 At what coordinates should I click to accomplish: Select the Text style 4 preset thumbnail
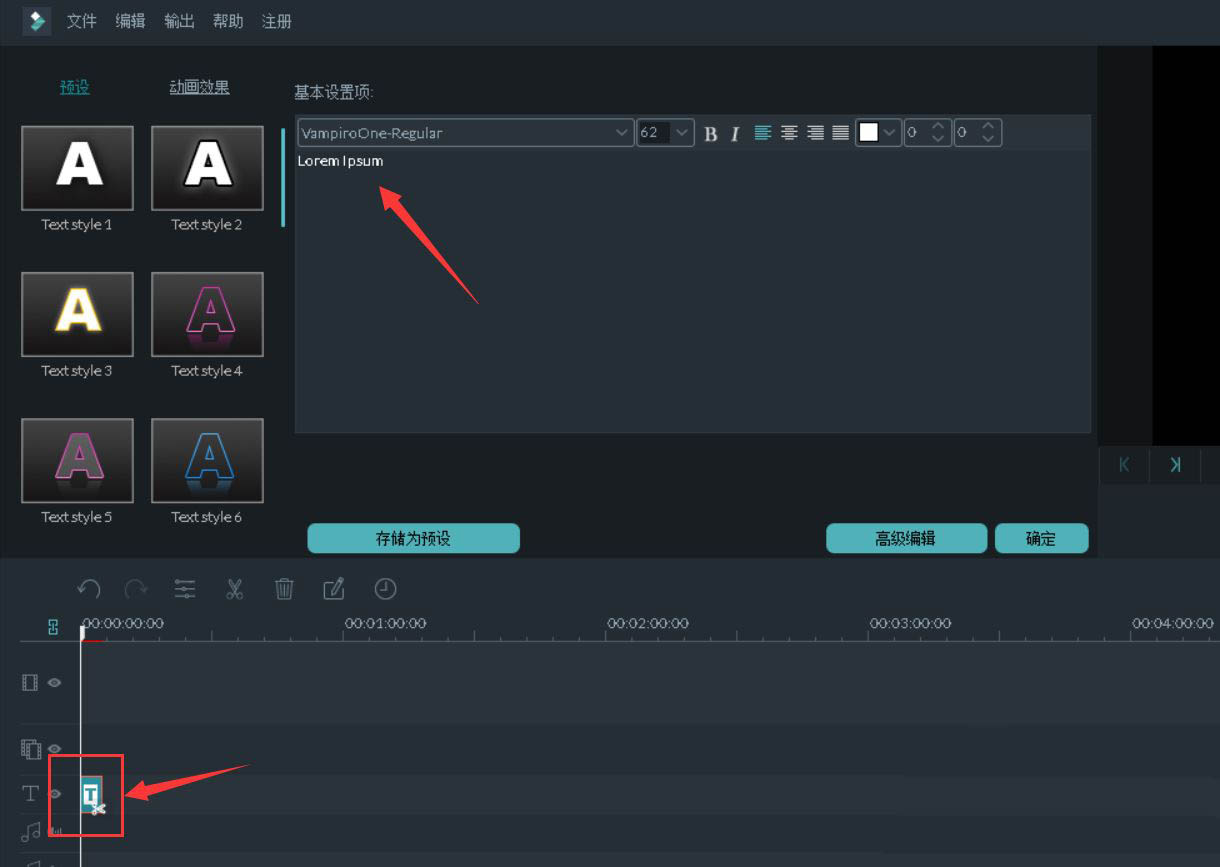207,314
